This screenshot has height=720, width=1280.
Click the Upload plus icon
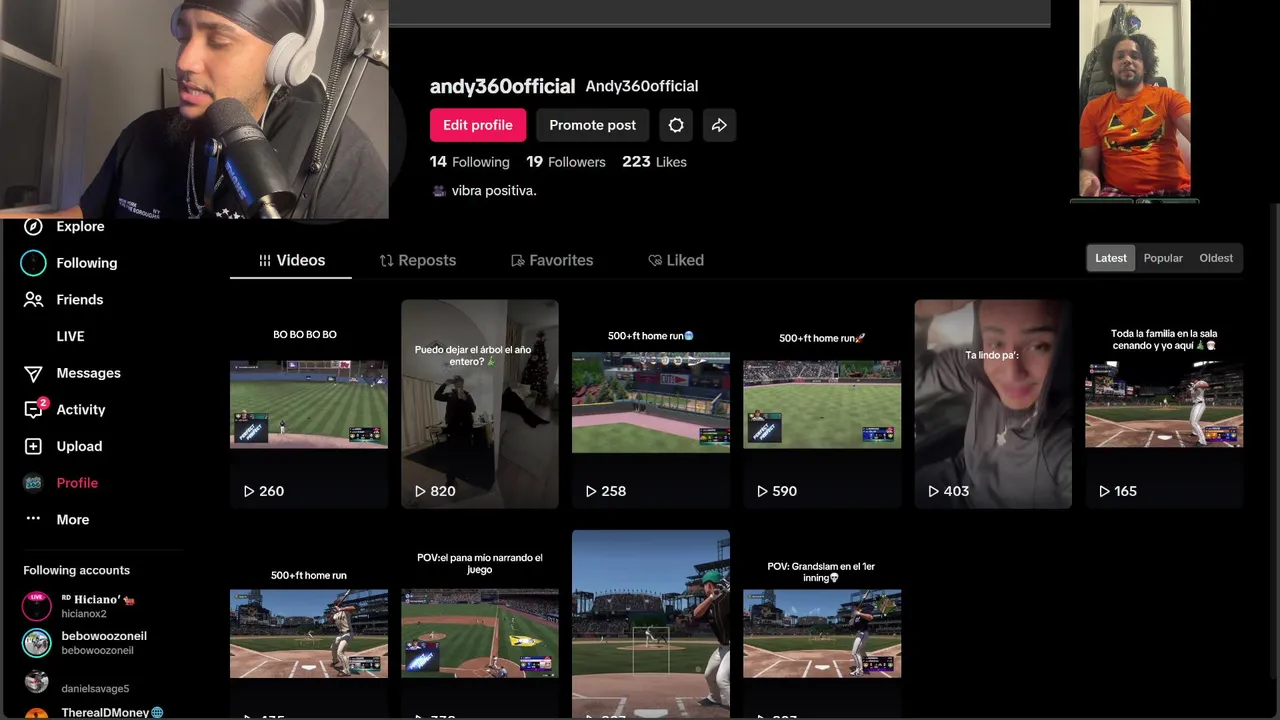[x=33, y=446]
